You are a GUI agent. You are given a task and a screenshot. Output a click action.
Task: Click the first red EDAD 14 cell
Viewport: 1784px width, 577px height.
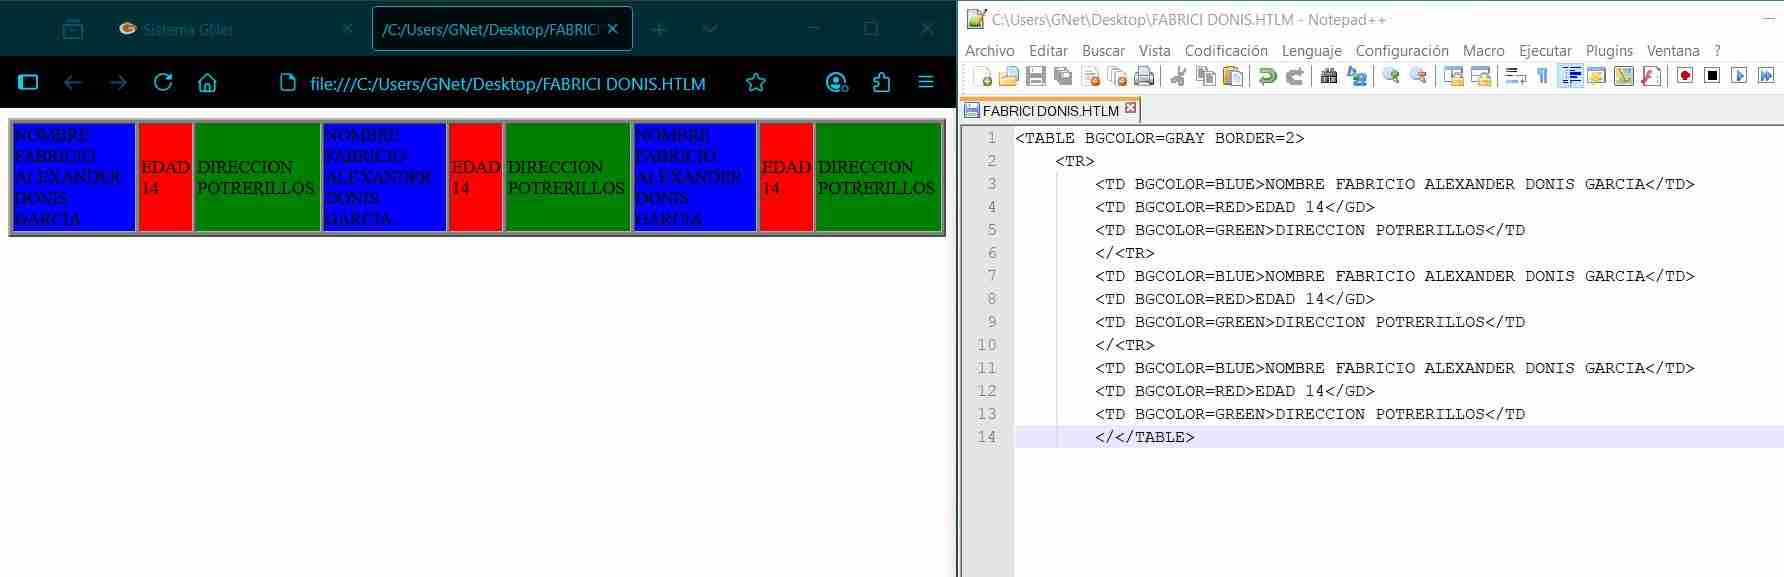[166, 177]
